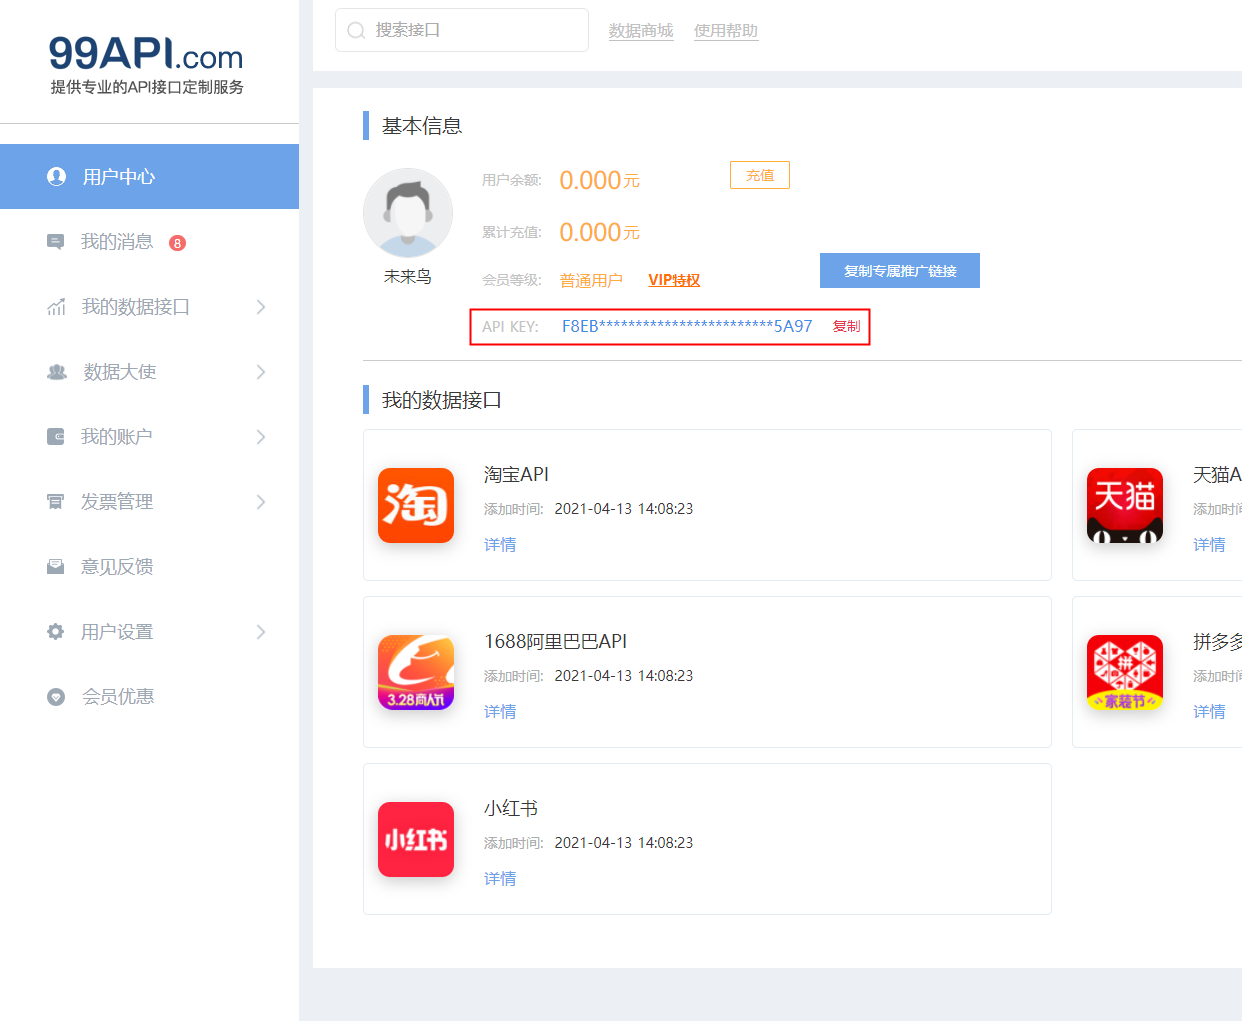Click the Xiaohongshu app icon
Image resolution: width=1242 pixels, height=1021 pixels.
pos(415,839)
